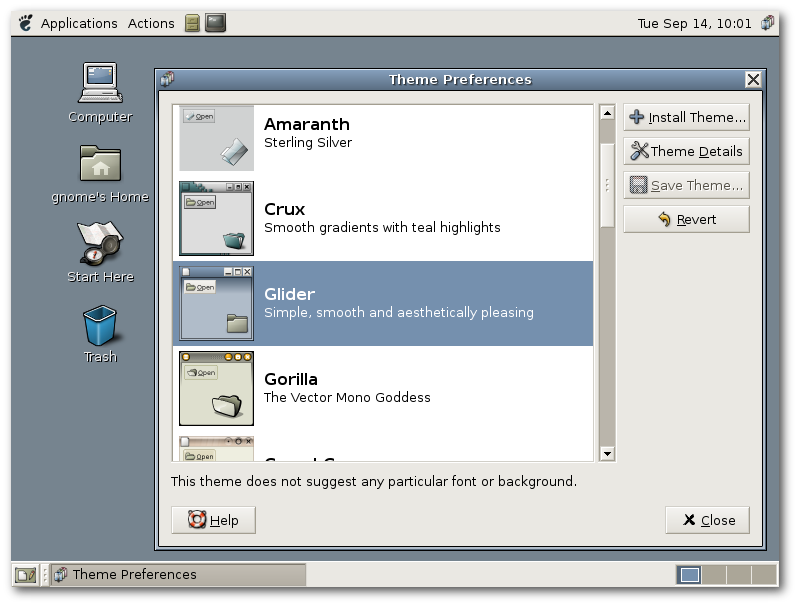
Task: Click the Close button at dialog bottom
Action: pos(707,520)
